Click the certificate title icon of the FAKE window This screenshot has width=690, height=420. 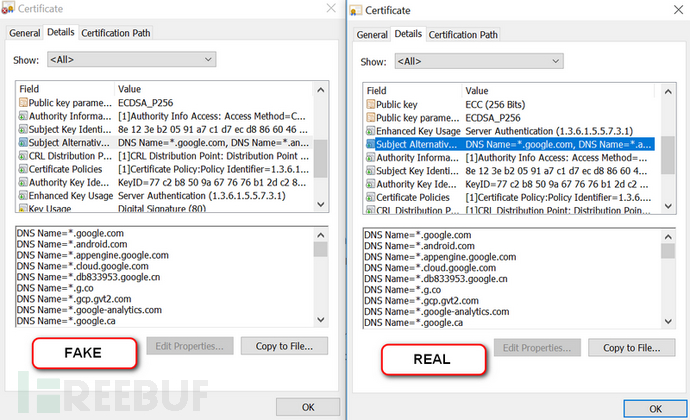[x=8, y=8]
